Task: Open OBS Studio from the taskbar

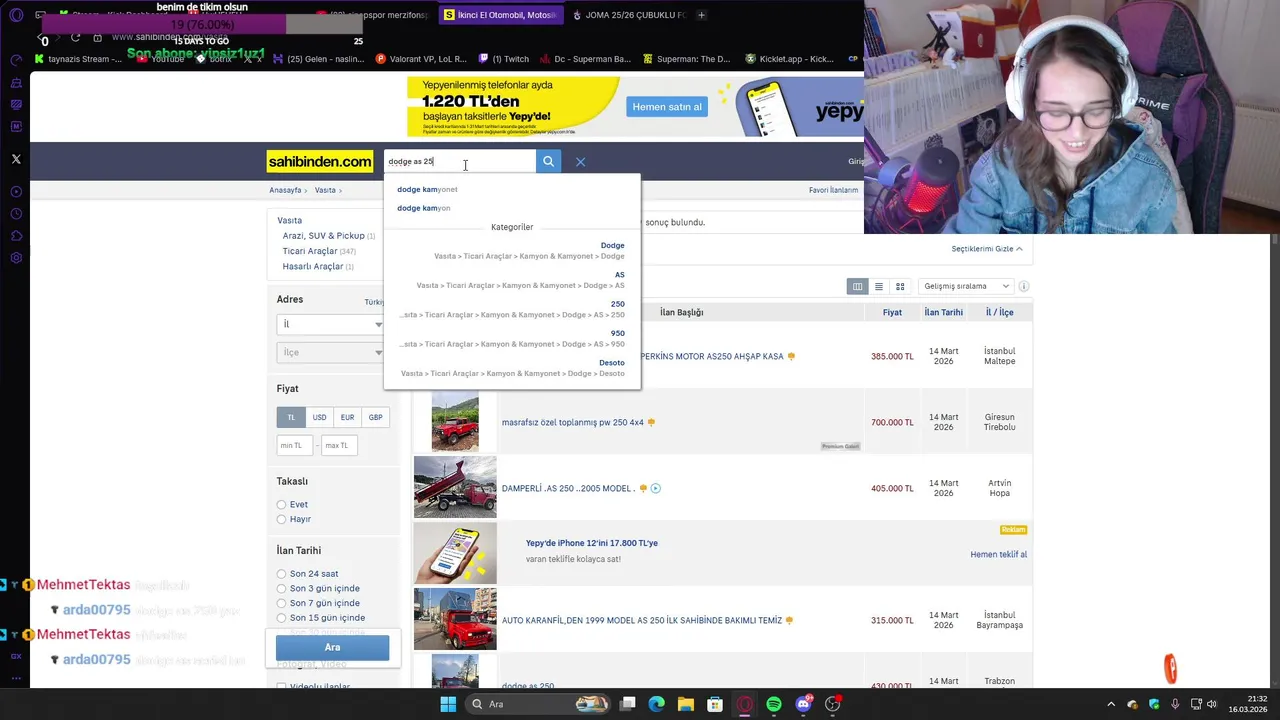Action: pos(832,704)
